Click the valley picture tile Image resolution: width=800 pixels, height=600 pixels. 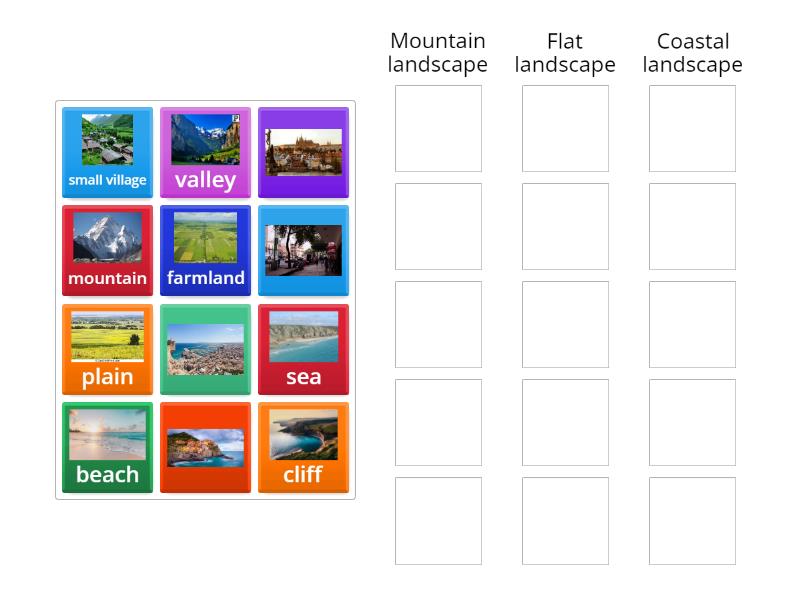tap(205, 150)
